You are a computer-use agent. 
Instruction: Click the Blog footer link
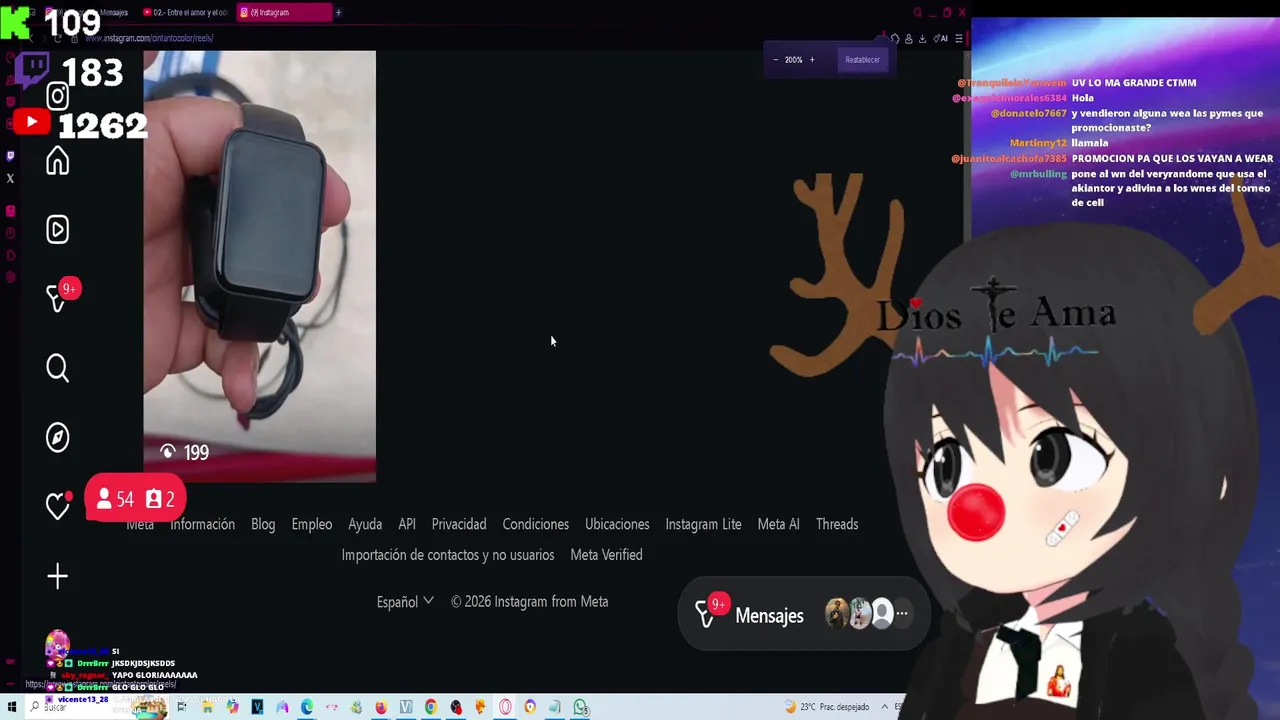263,524
